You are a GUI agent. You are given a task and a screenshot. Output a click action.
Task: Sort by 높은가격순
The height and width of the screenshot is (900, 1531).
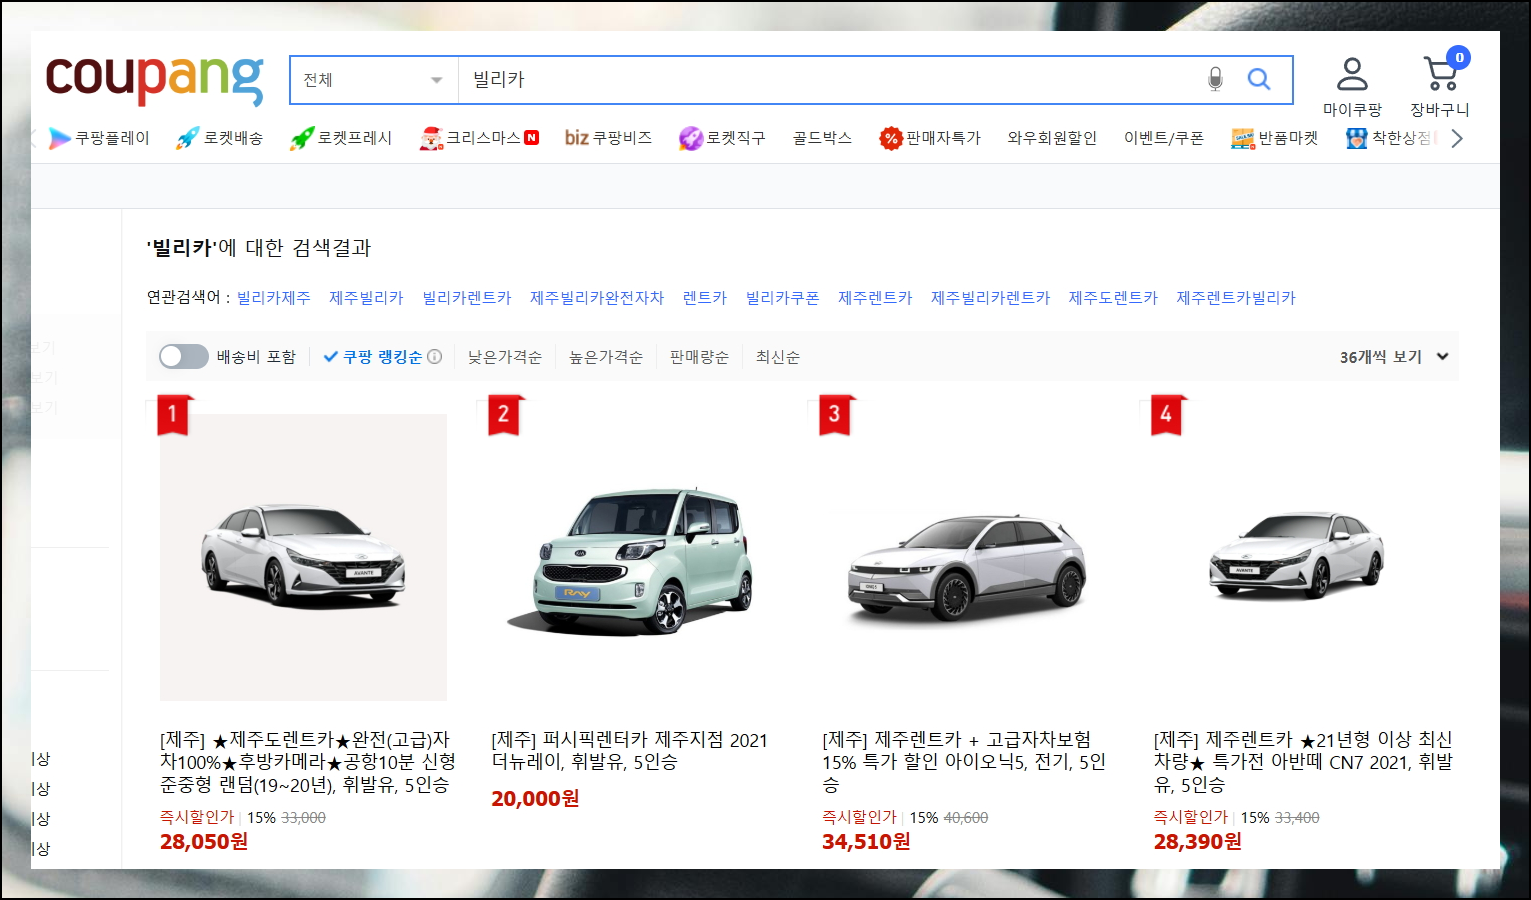(x=605, y=357)
